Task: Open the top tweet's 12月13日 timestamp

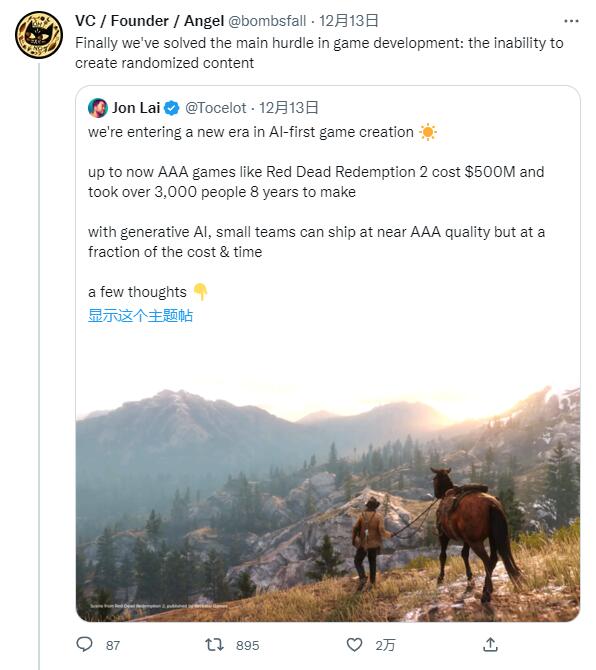Action: click(349, 21)
